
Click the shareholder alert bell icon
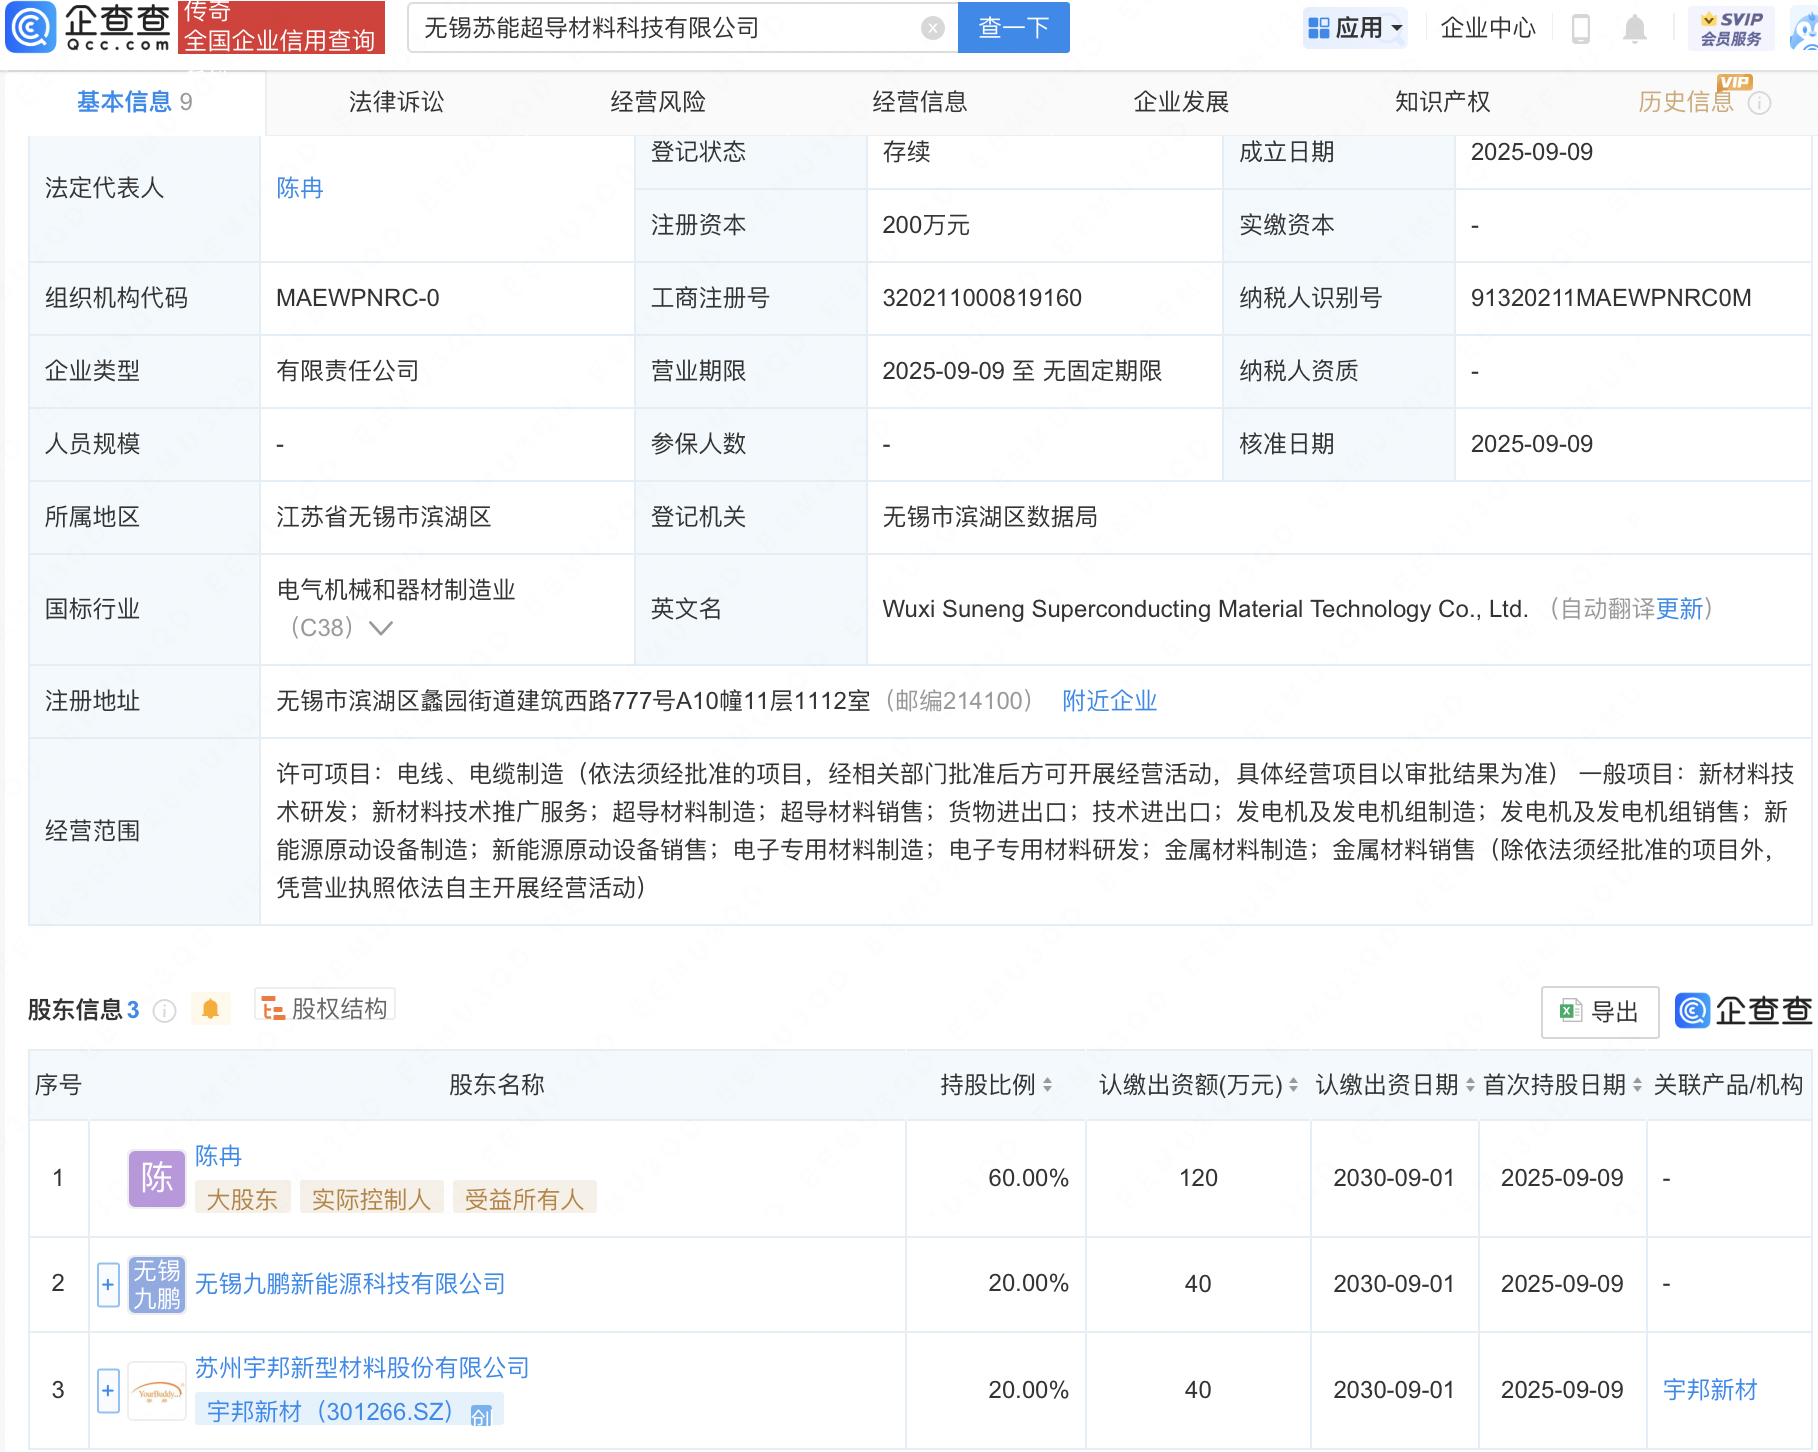click(210, 1009)
